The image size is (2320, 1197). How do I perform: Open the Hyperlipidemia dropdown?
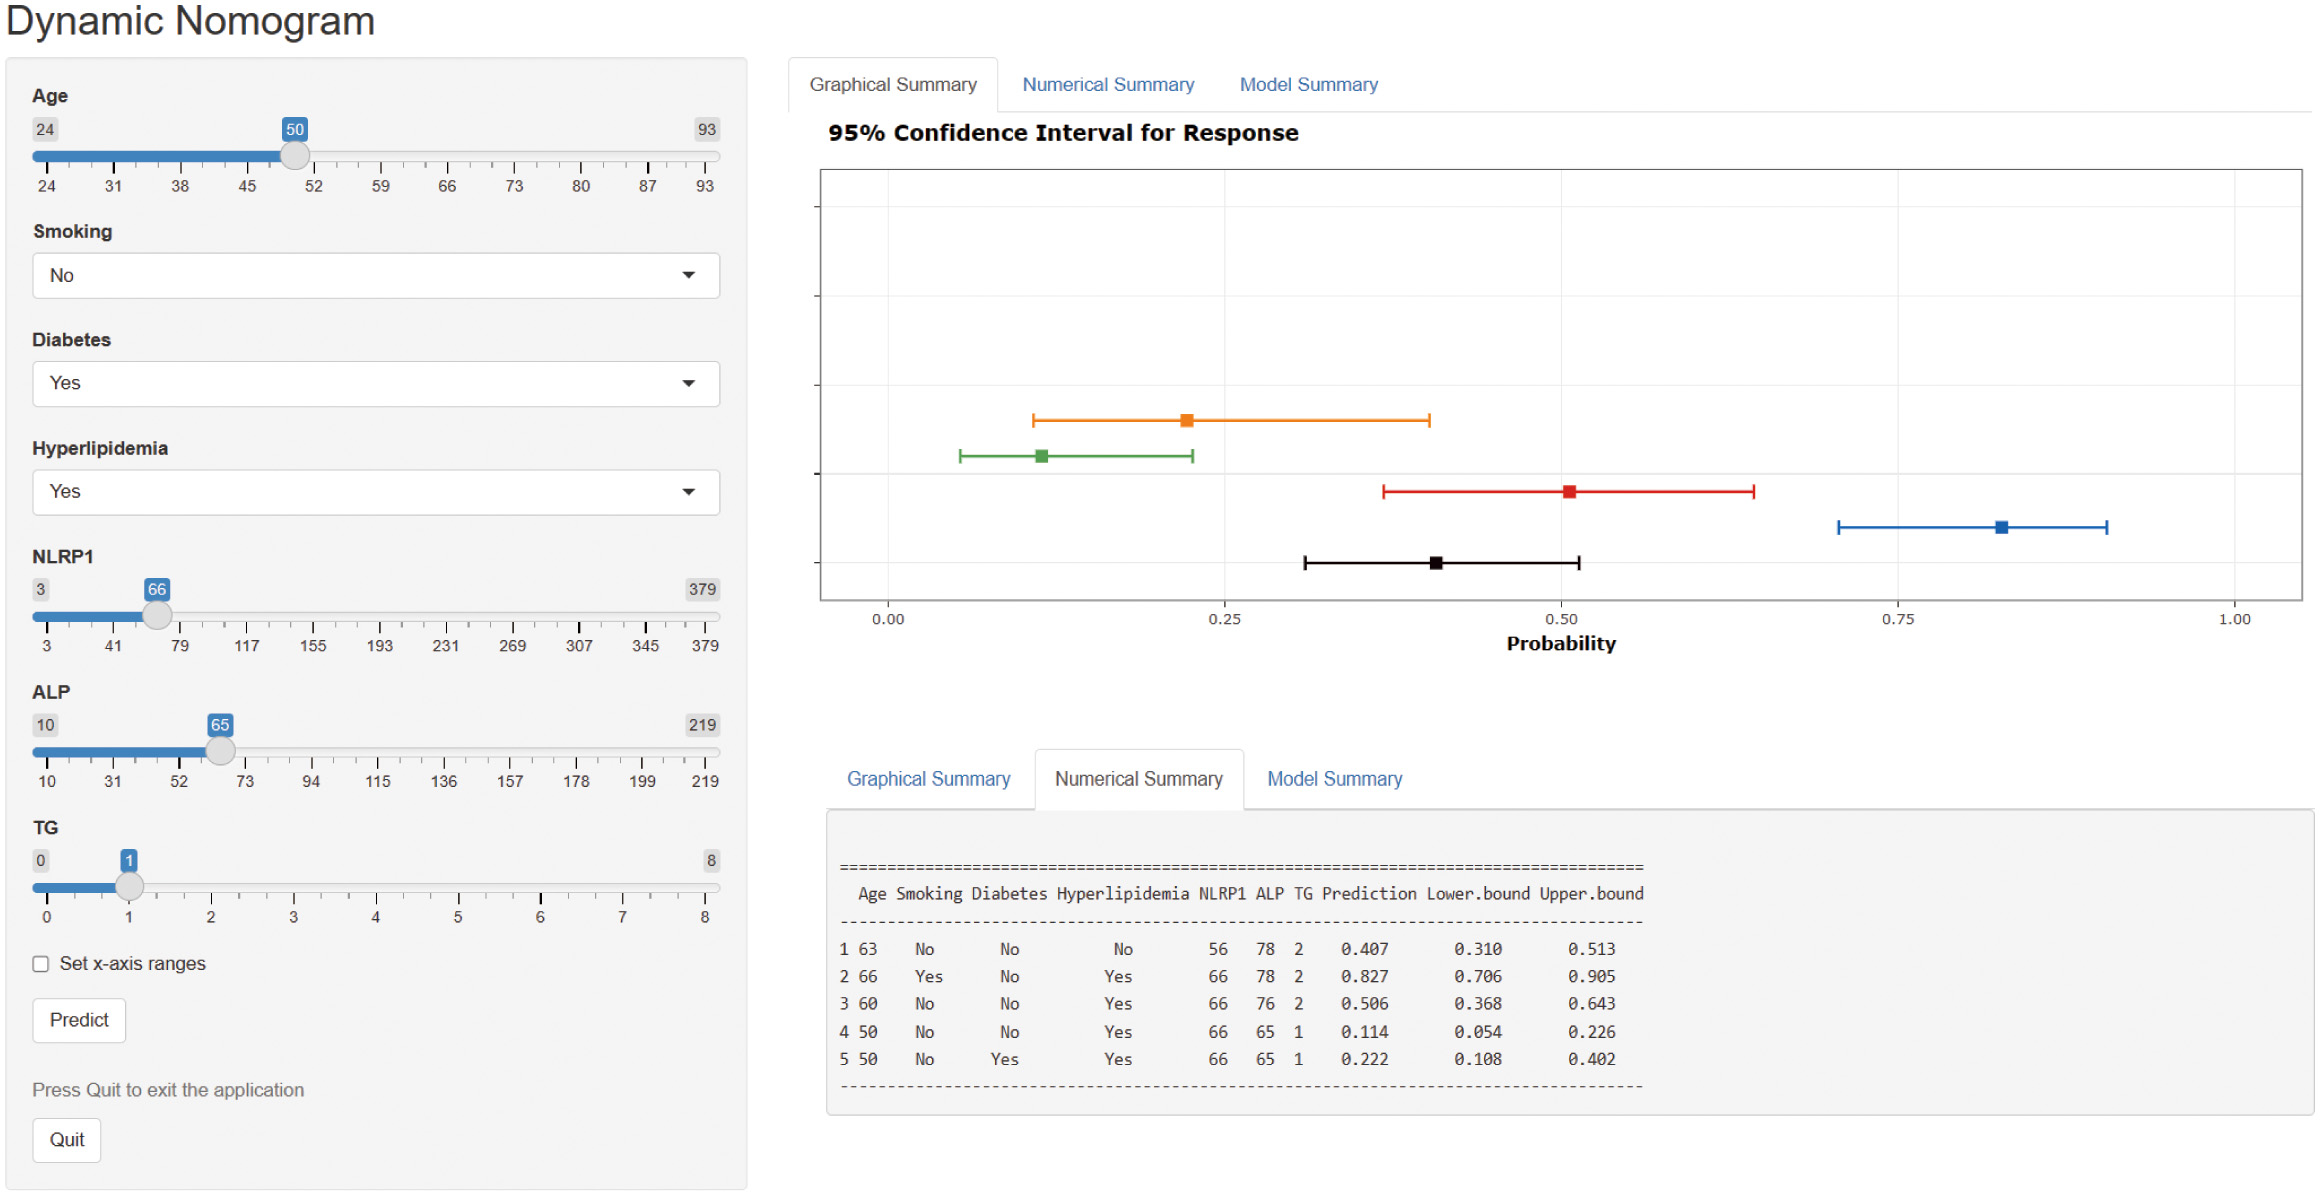tap(376, 492)
